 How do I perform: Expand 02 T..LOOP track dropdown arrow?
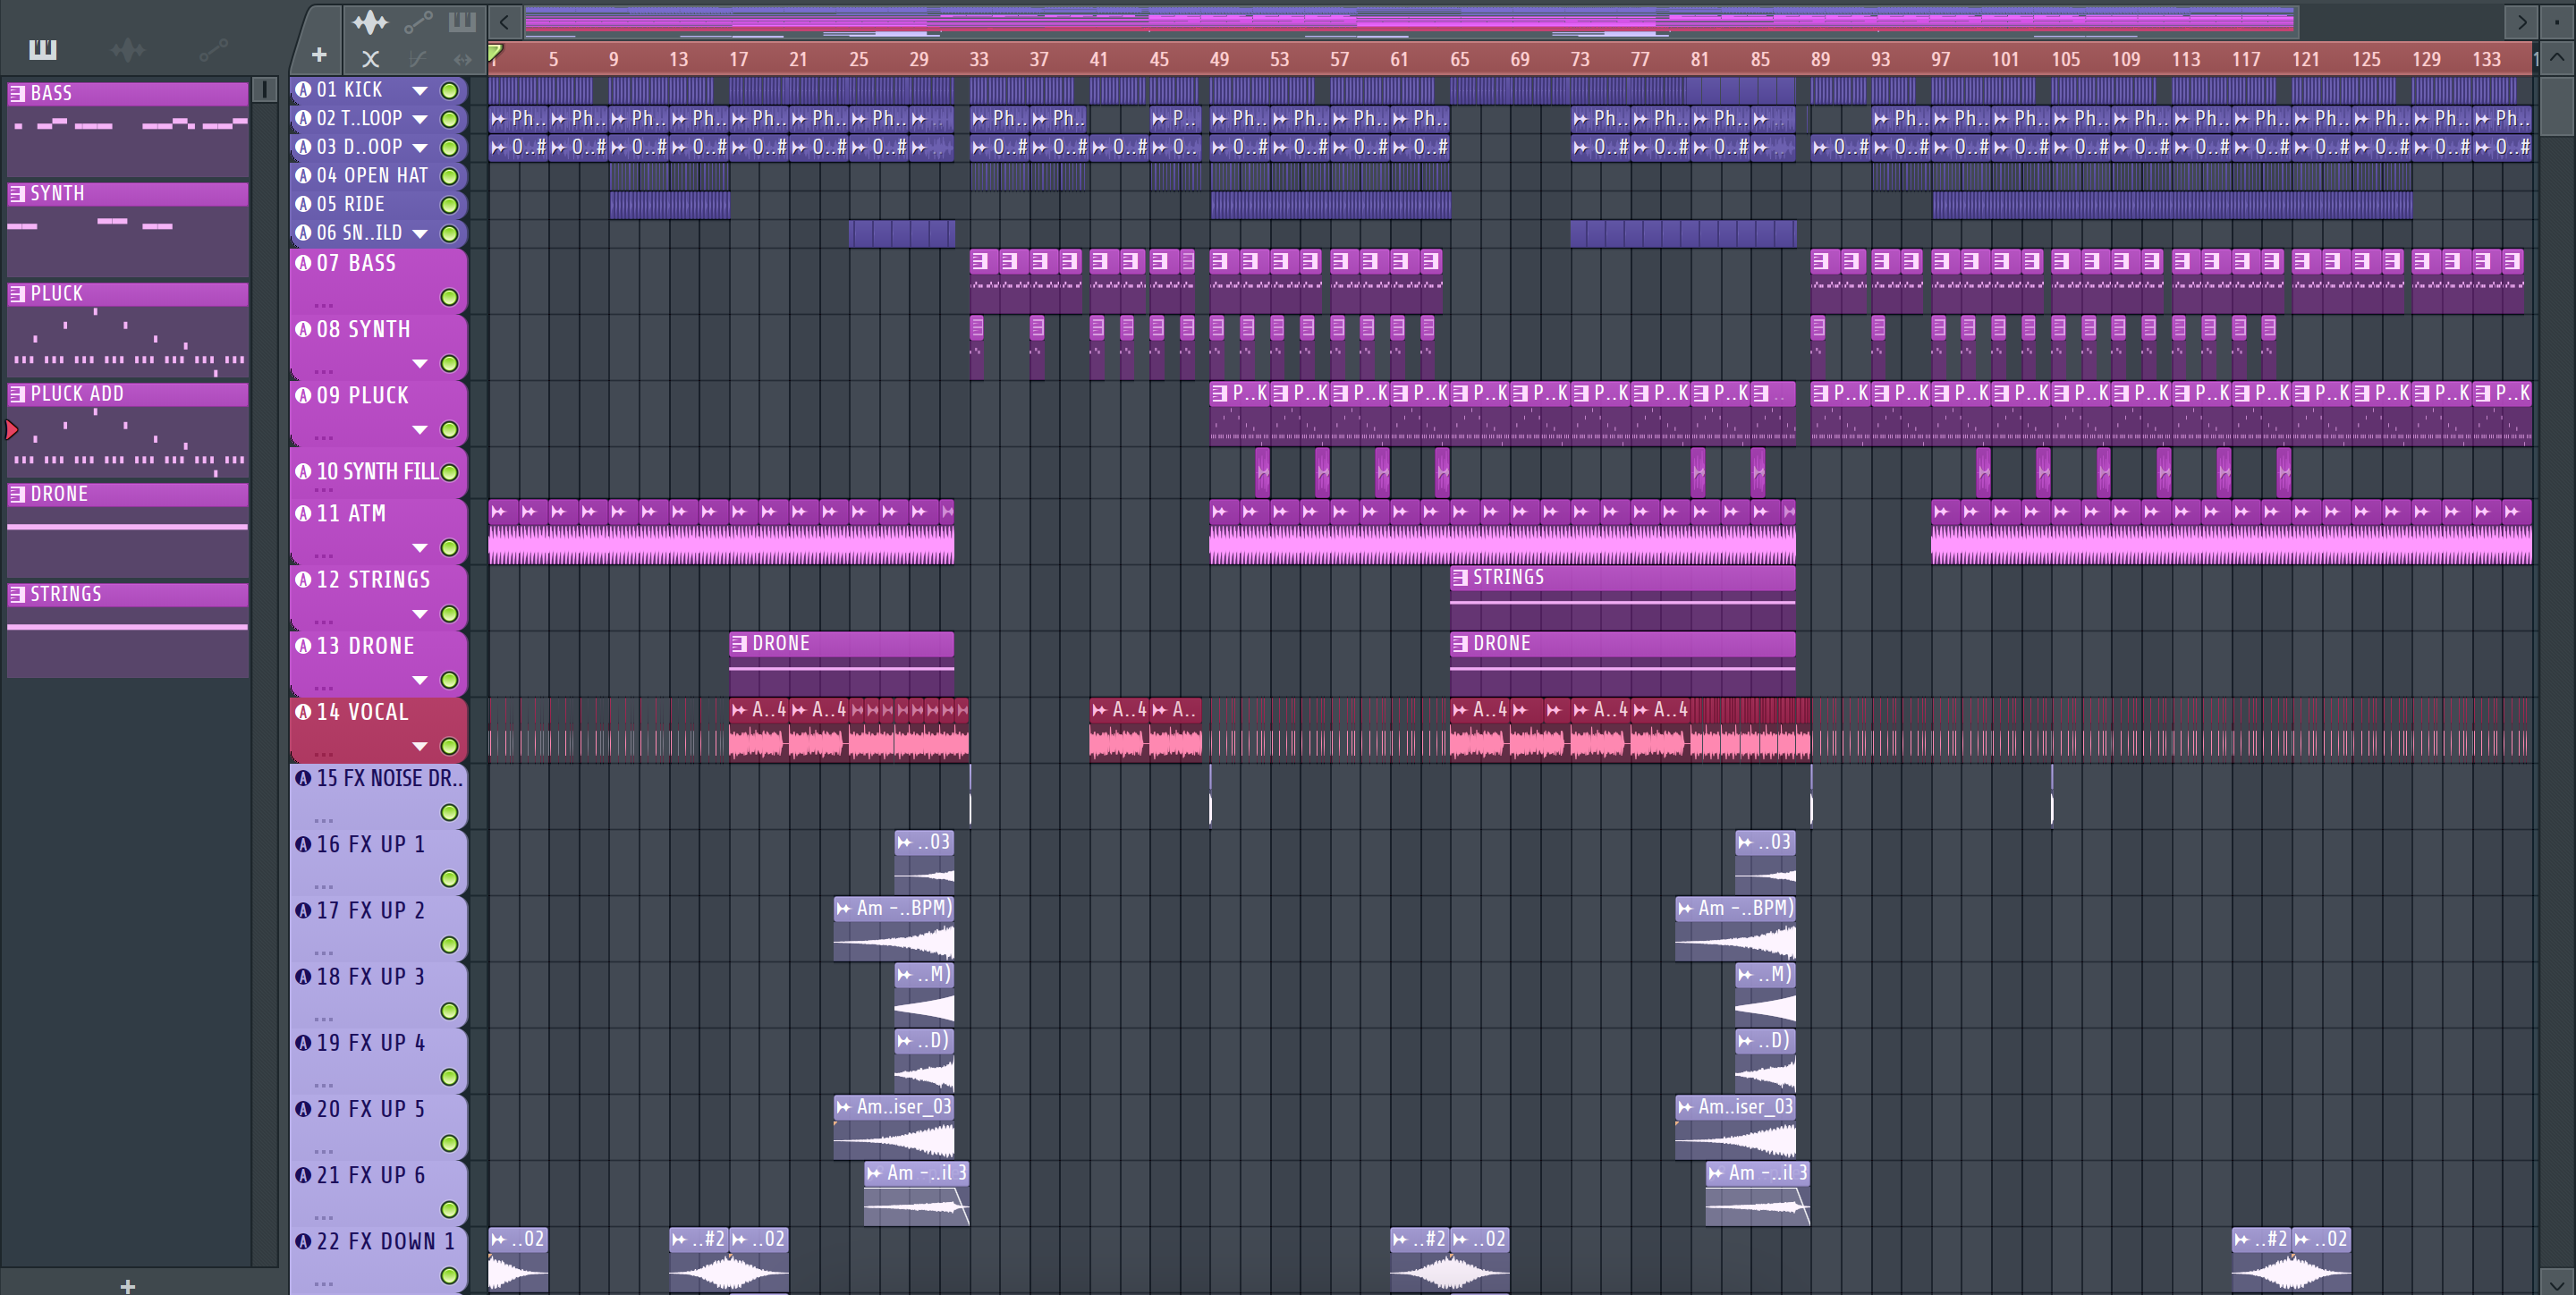[421, 119]
